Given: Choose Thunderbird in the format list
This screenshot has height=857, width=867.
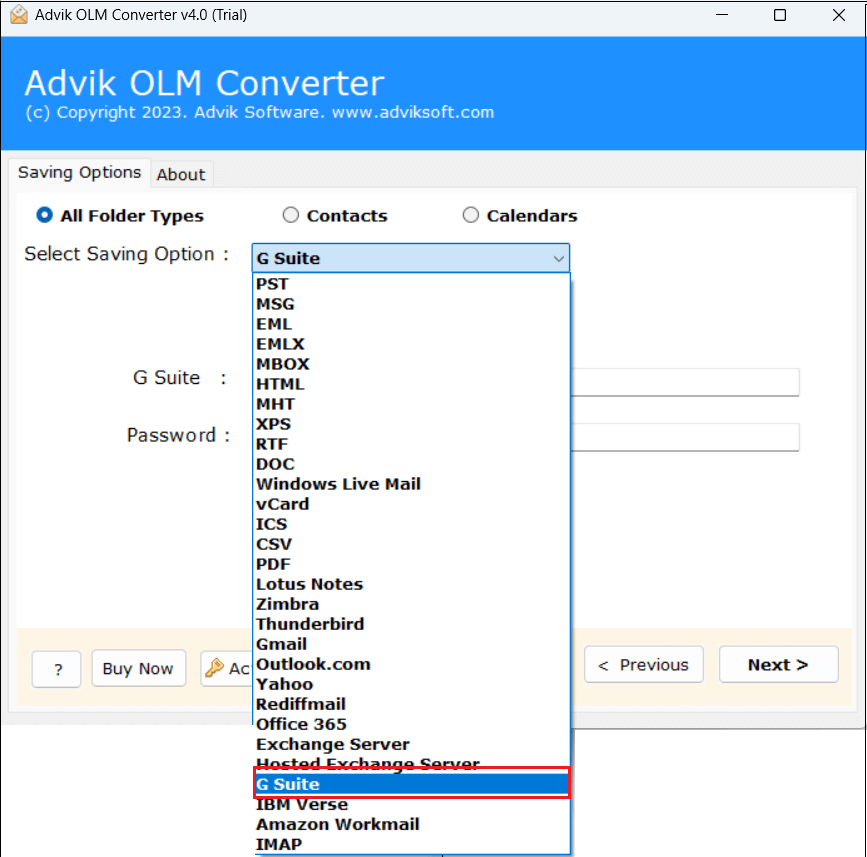Looking at the screenshot, I should pos(310,624).
